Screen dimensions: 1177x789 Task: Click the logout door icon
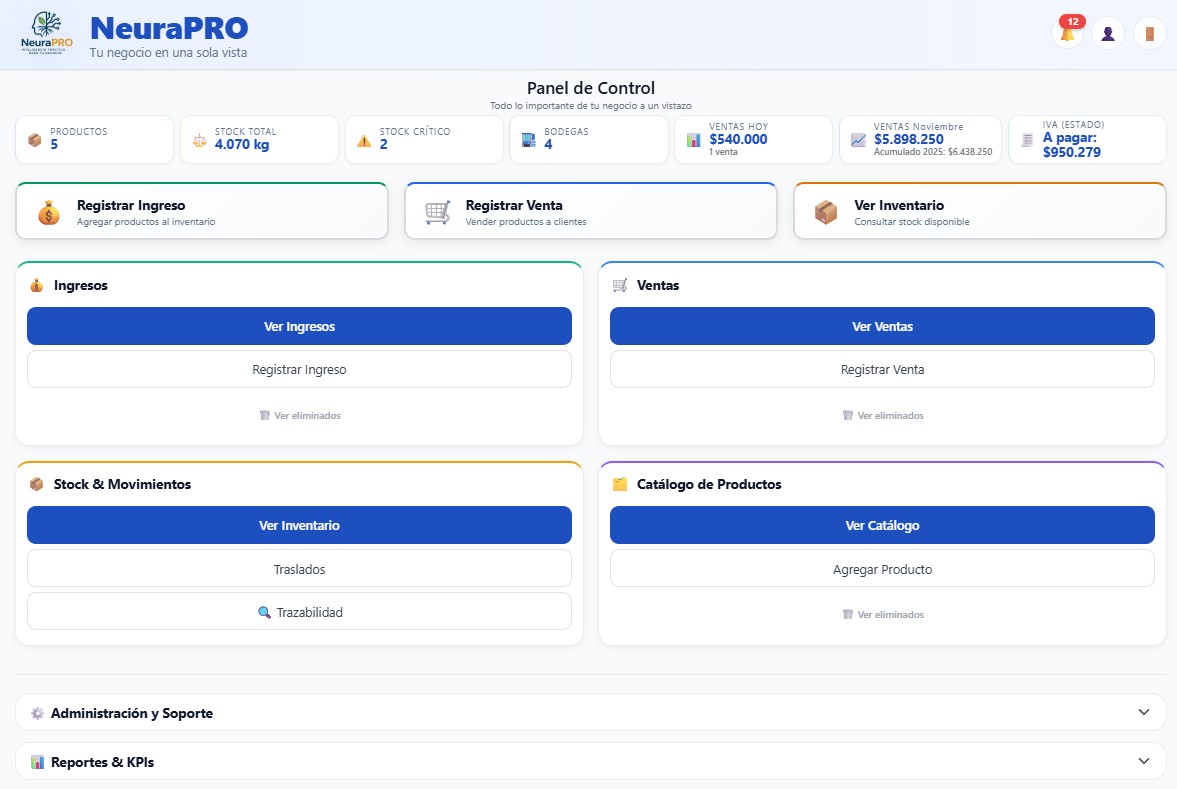pyautogui.click(x=1149, y=33)
